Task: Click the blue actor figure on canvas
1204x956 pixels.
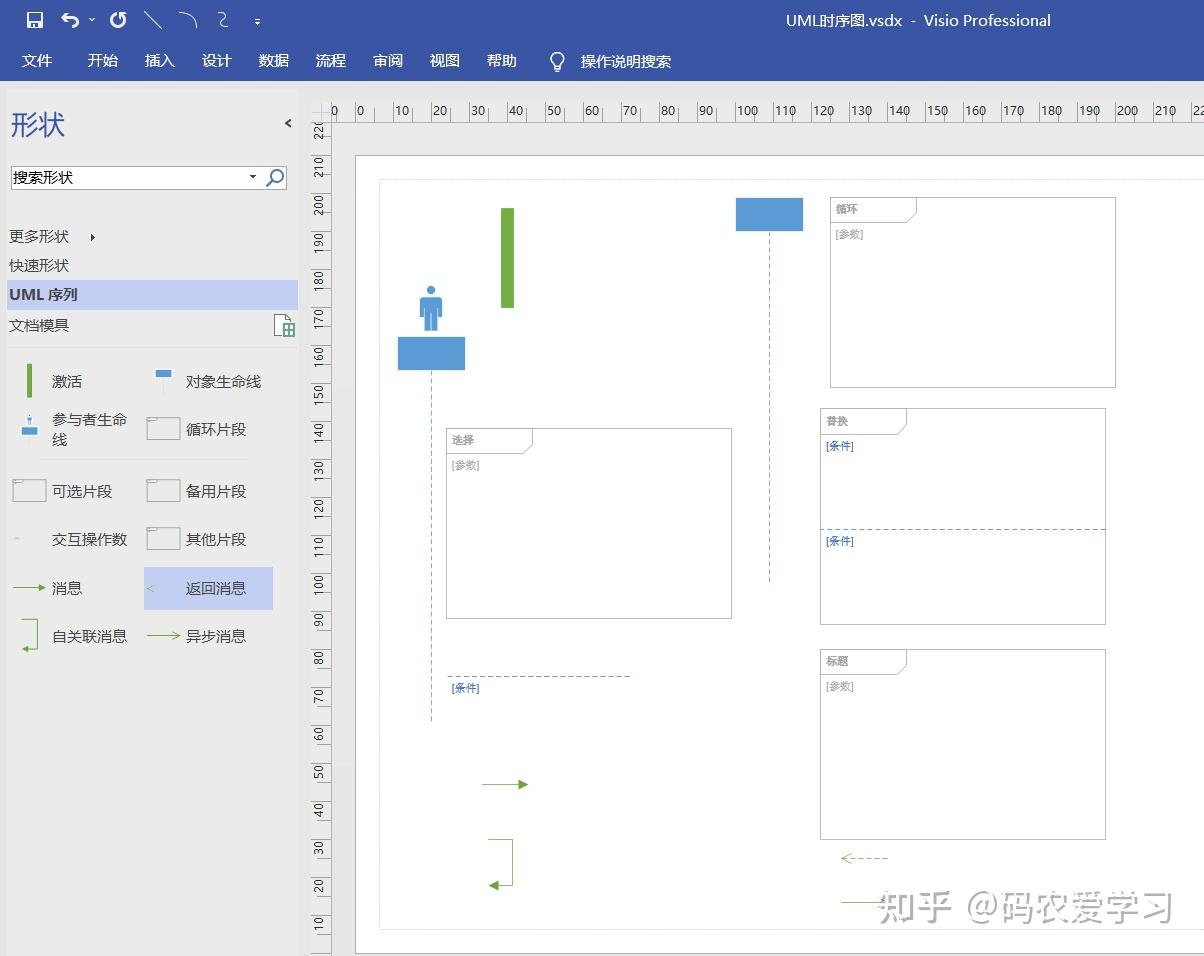Action: [x=431, y=308]
